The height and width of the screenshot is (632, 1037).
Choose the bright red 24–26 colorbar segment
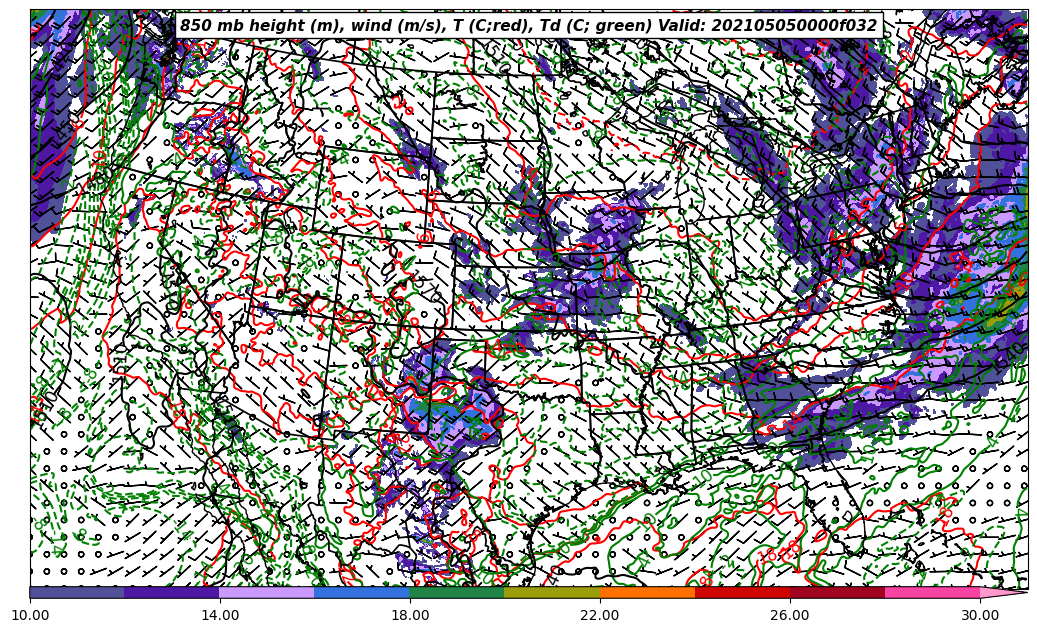(x=742, y=592)
